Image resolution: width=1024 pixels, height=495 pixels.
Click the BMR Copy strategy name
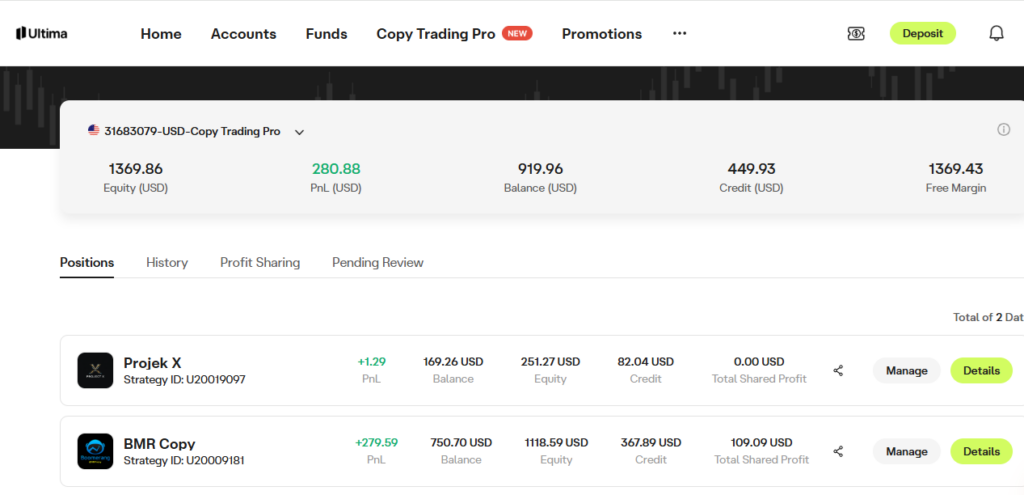click(159, 443)
